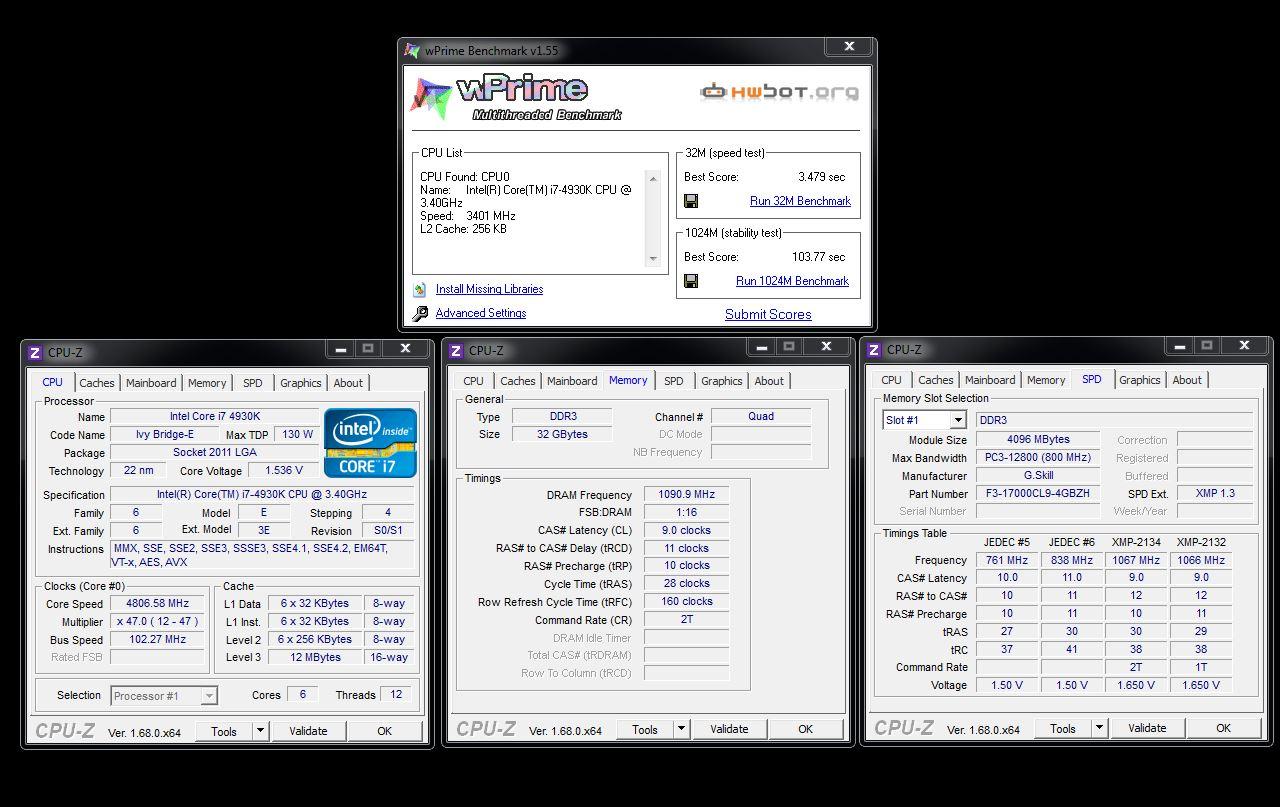Open the Tools dropdown arrow in SPD window

tap(1099, 728)
